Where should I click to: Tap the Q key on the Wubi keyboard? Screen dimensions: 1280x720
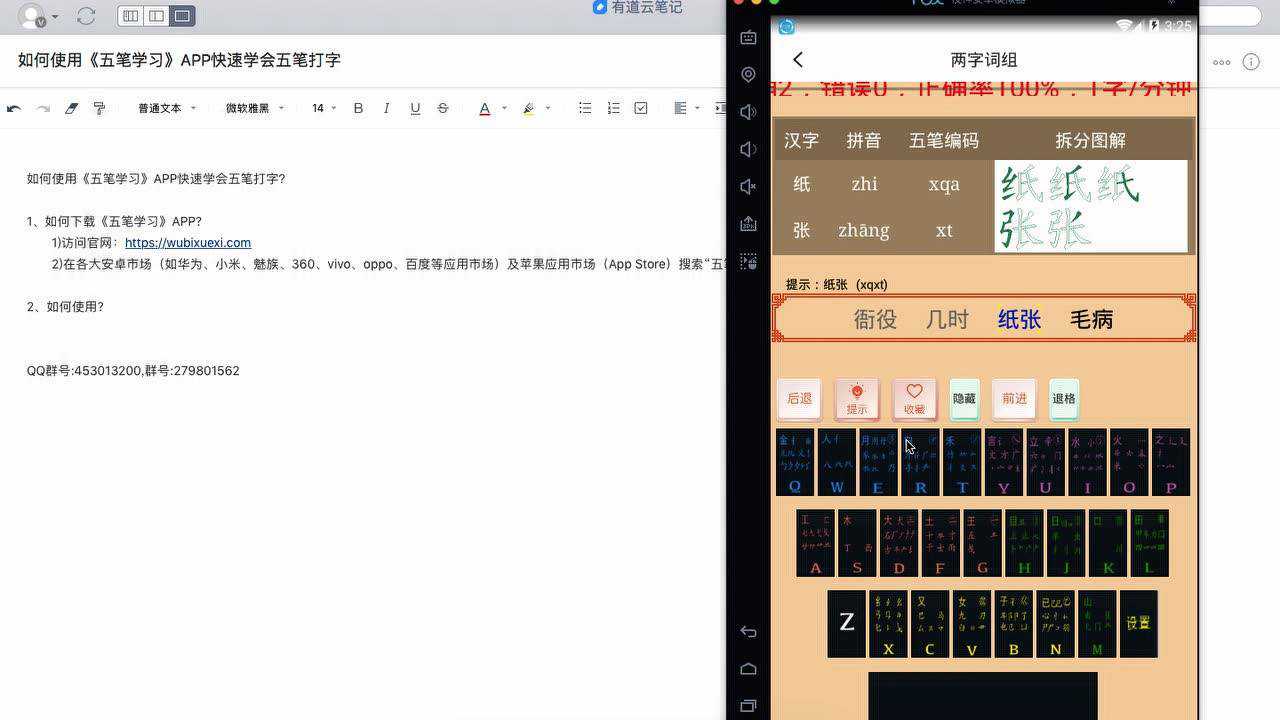(x=795, y=462)
